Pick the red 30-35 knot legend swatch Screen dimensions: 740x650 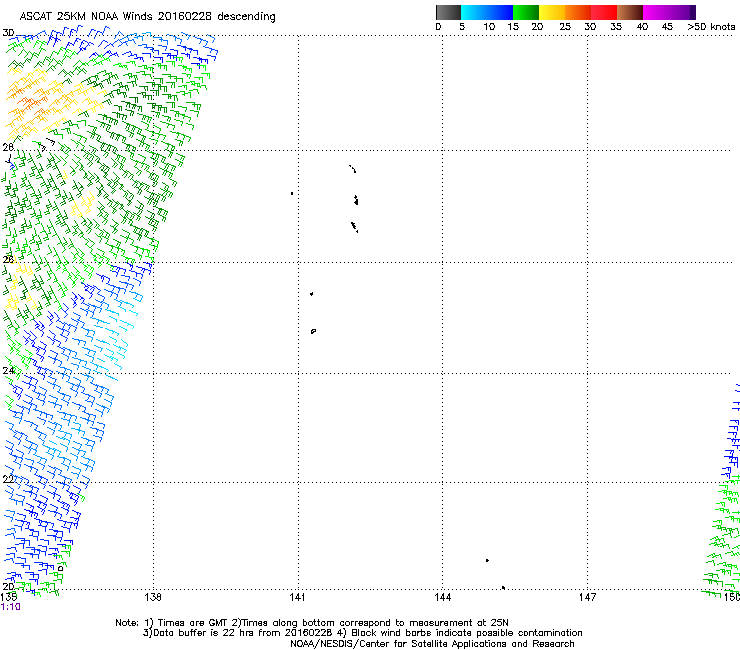[x=604, y=12]
